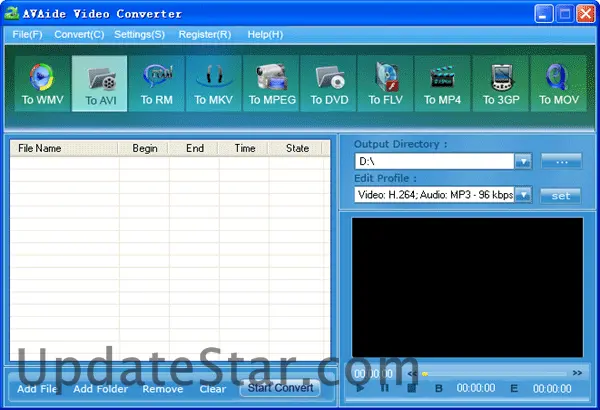Click the Add Folder button

pyautogui.click(x=101, y=389)
